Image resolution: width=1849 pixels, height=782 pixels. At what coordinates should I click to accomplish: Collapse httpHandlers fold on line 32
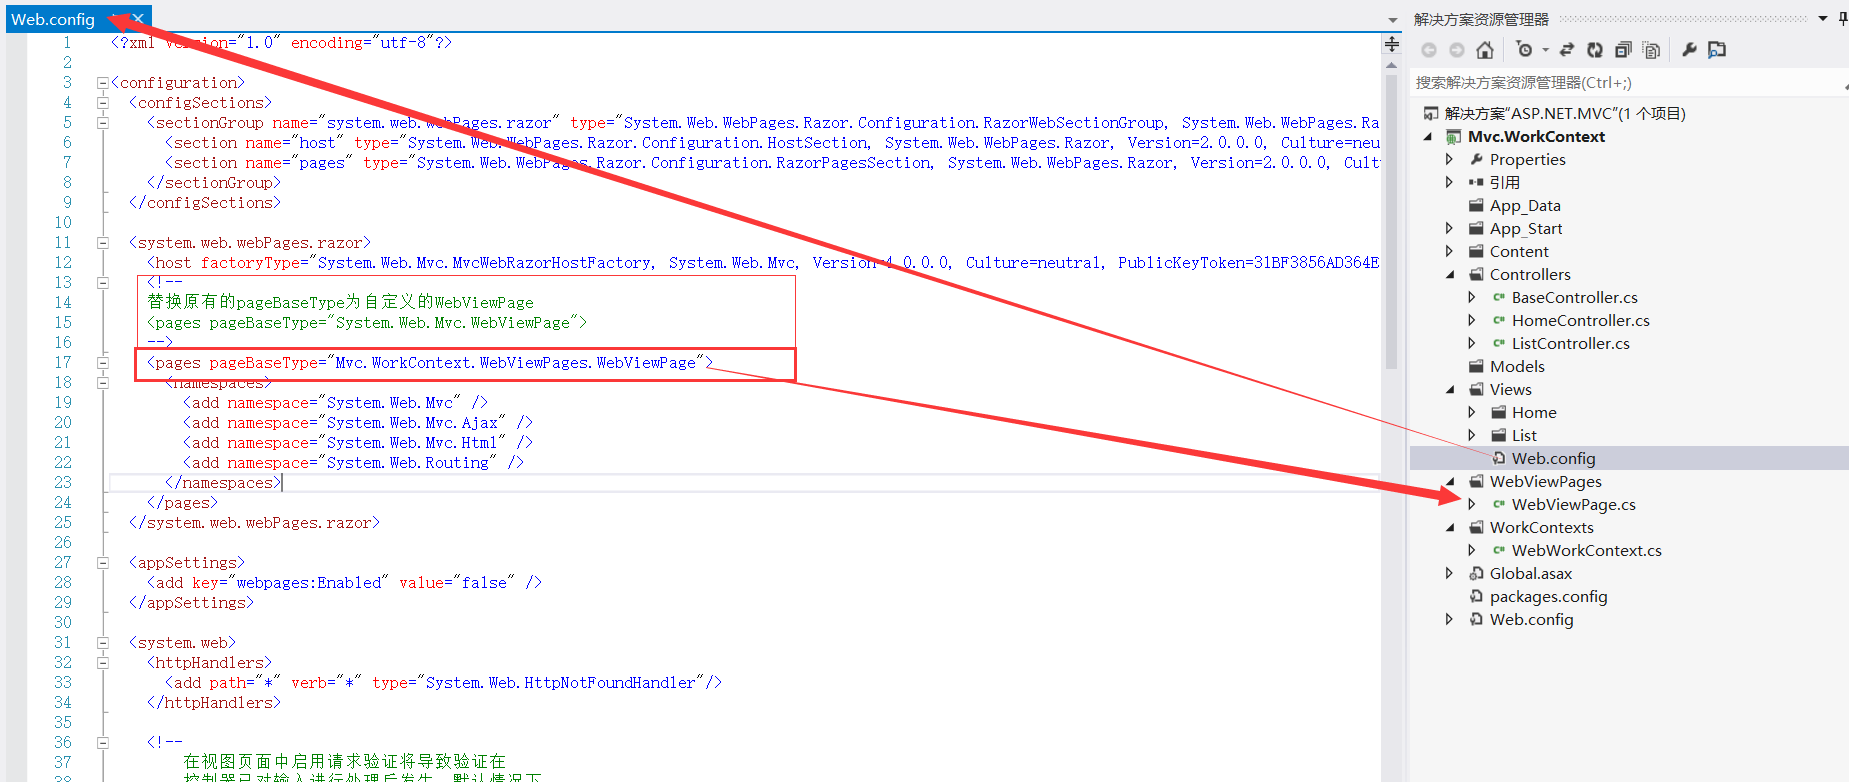[102, 663]
